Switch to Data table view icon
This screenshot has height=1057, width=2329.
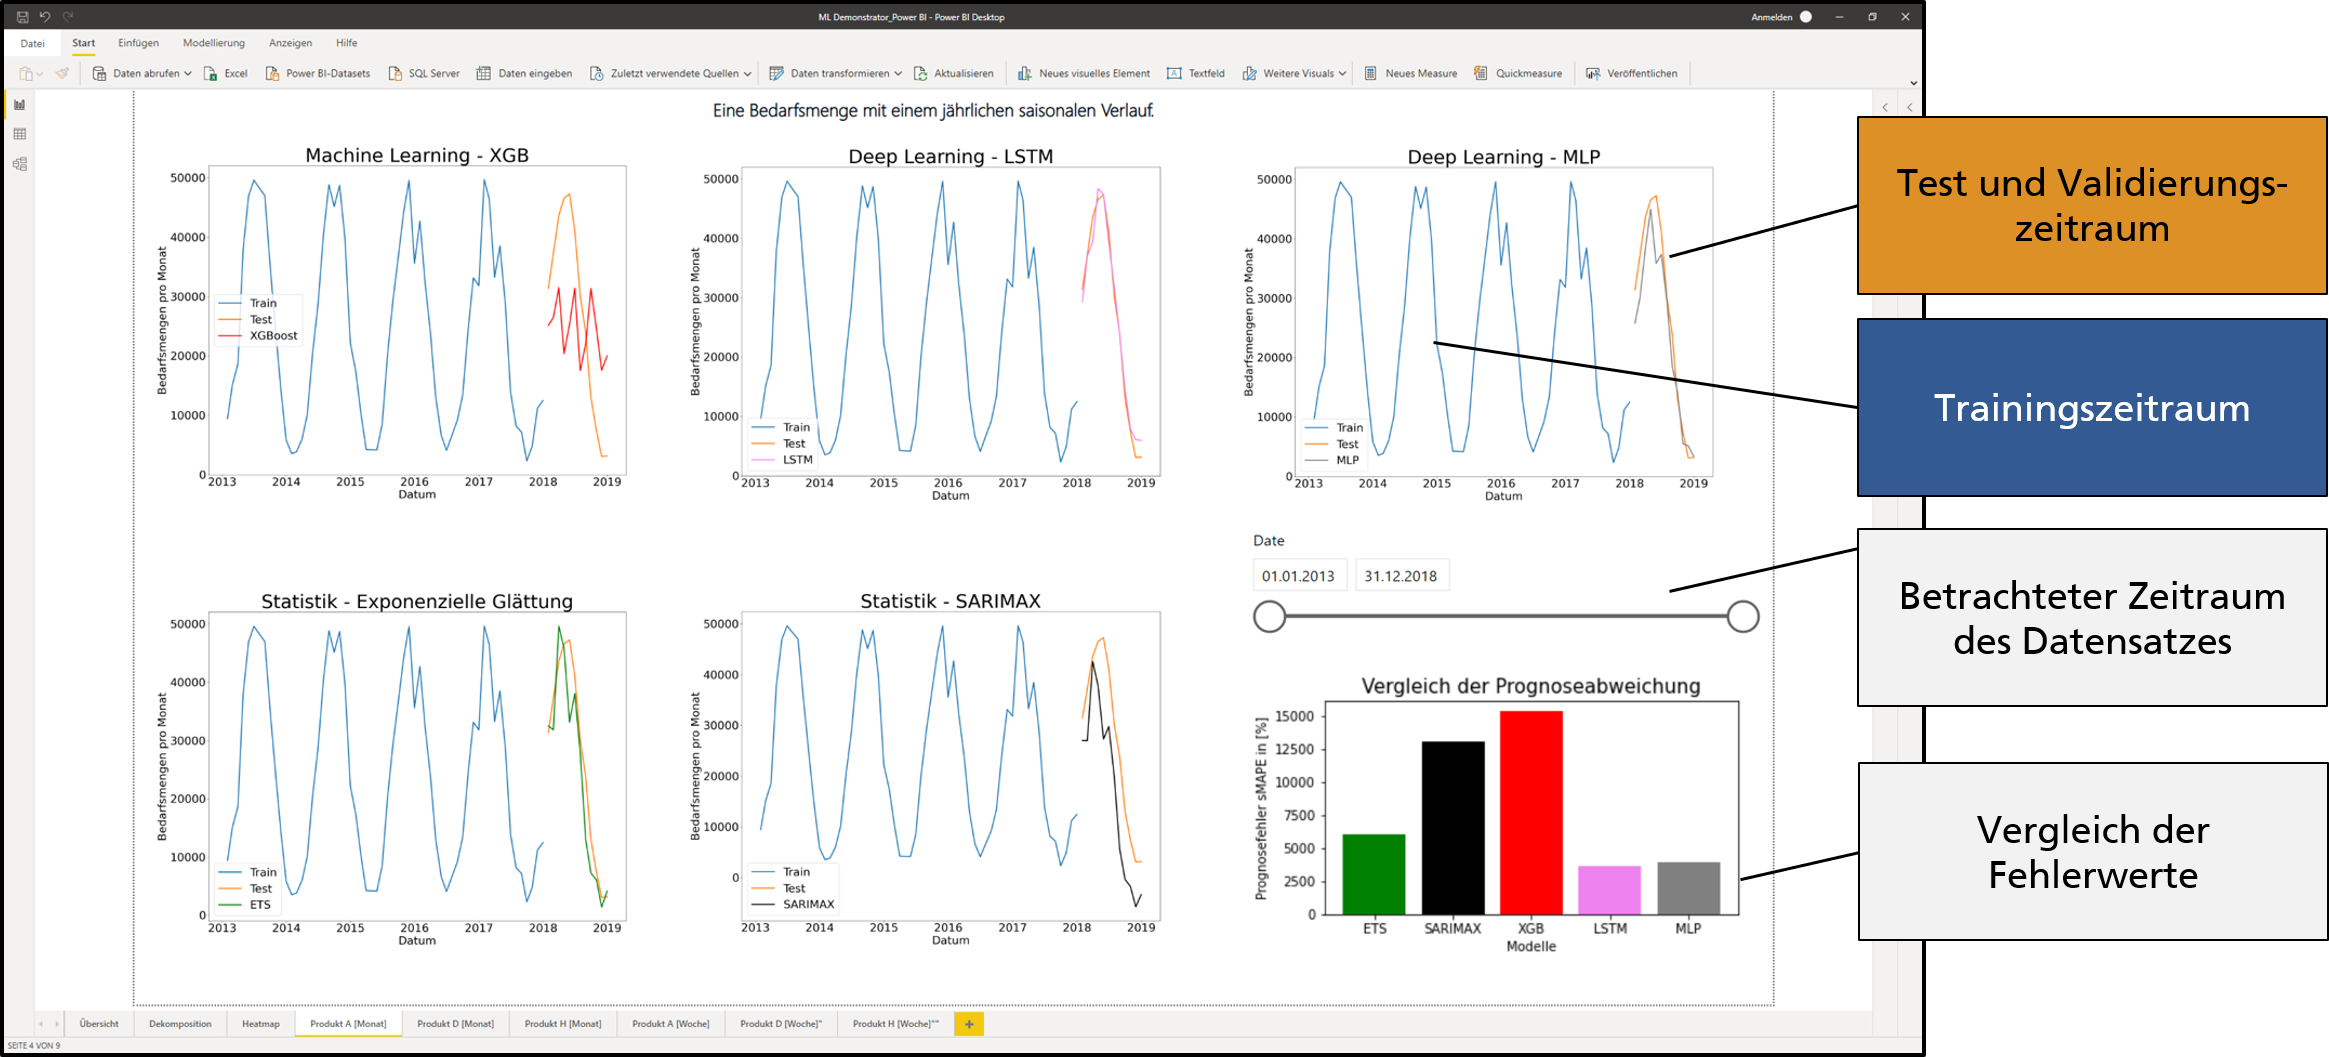point(19,134)
